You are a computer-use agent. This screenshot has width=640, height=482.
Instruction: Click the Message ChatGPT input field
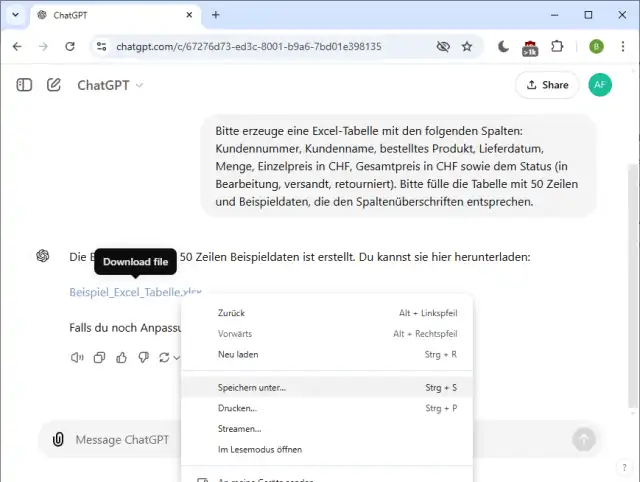[122, 440]
